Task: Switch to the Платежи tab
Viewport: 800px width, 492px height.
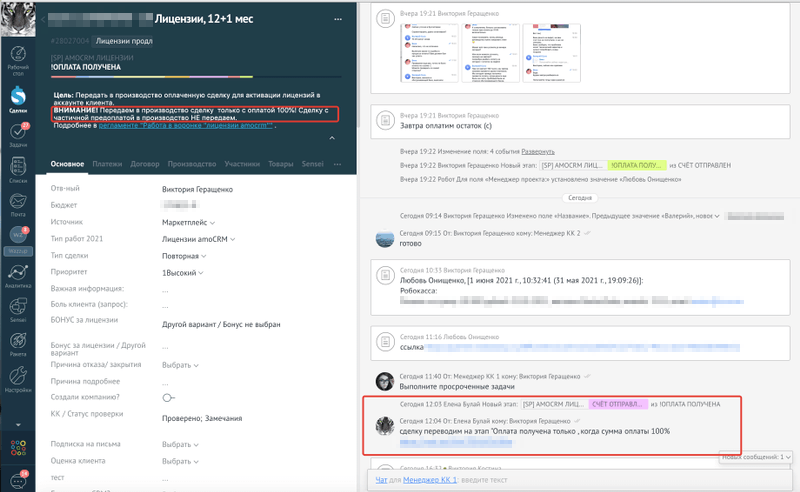Action: coord(107,163)
